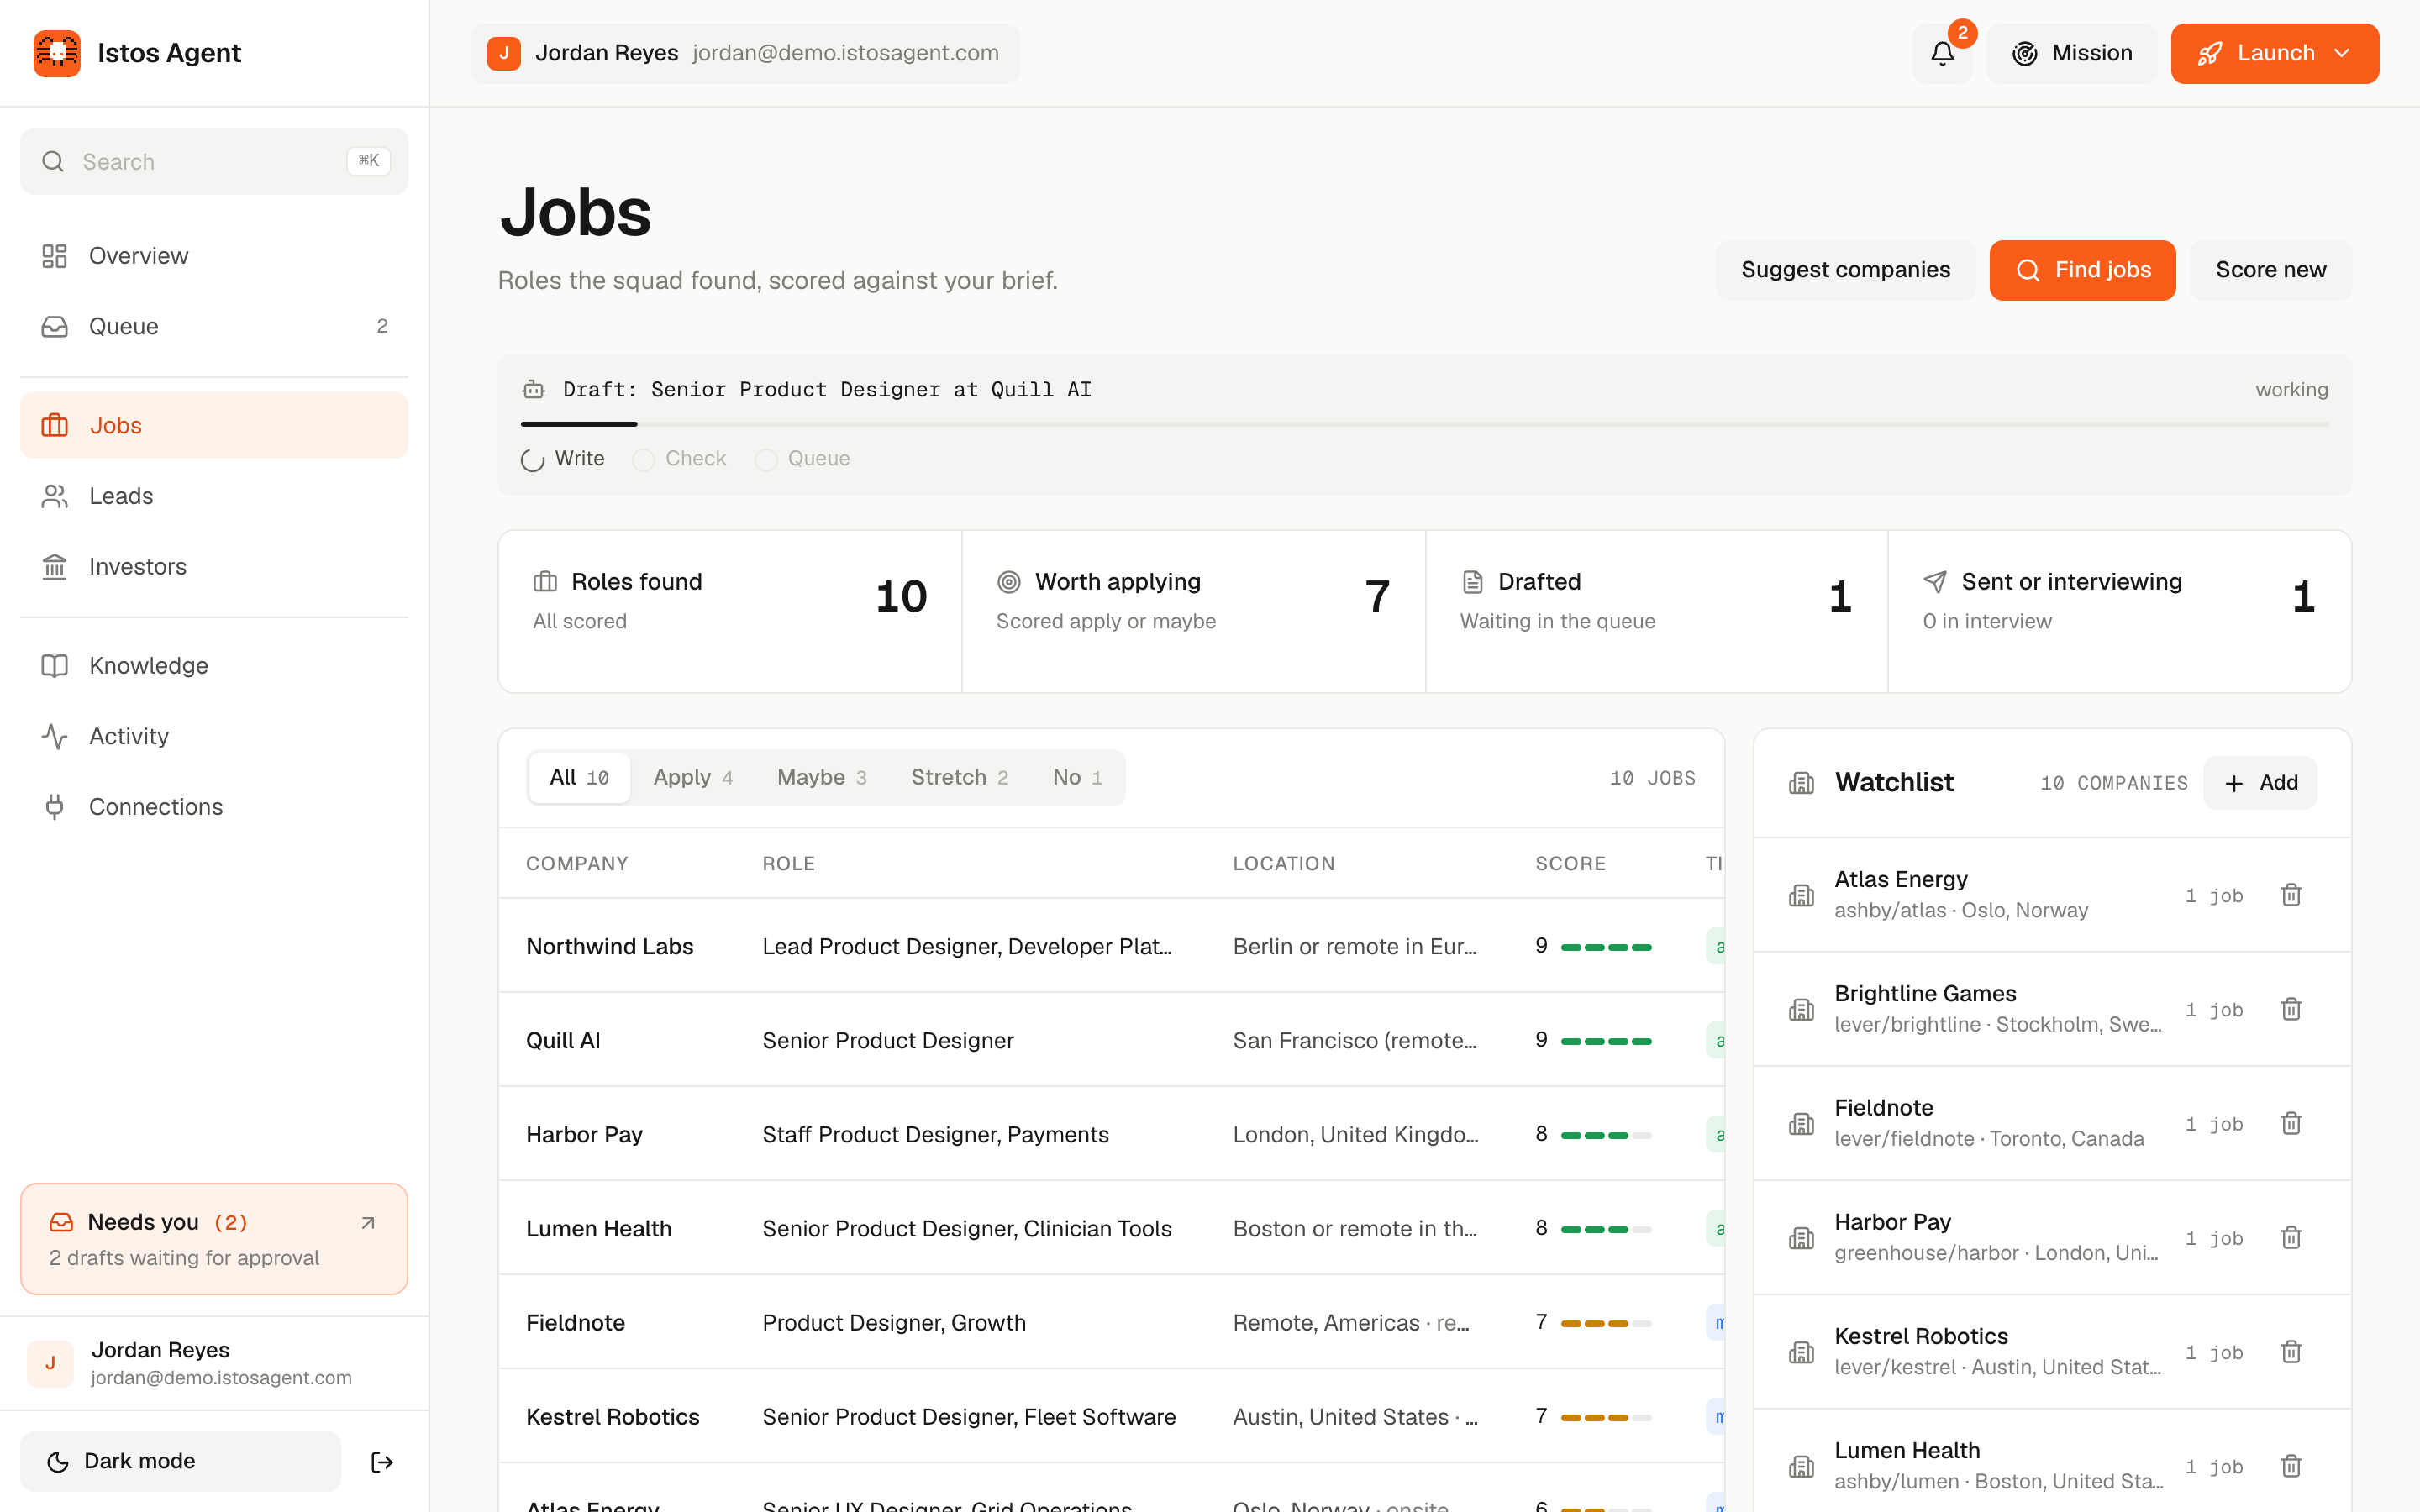Select the Write step indicator
This screenshot has height=1512, width=2420.
(x=563, y=459)
